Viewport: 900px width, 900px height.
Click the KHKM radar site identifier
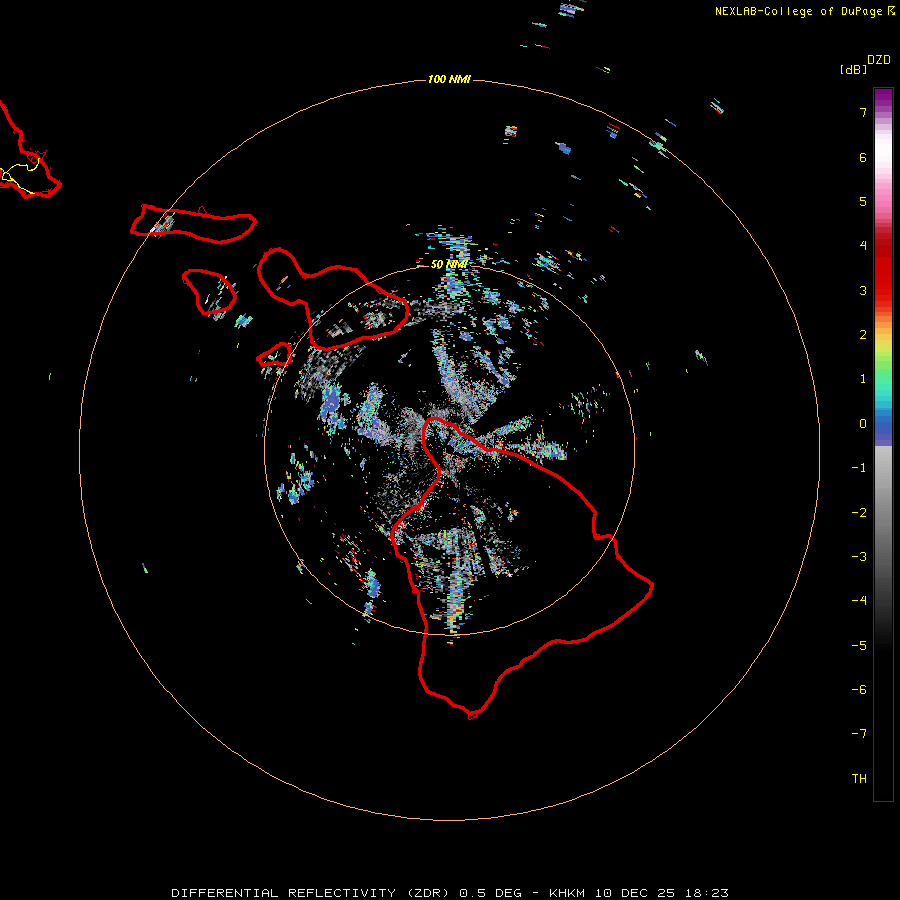click(567, 893)
